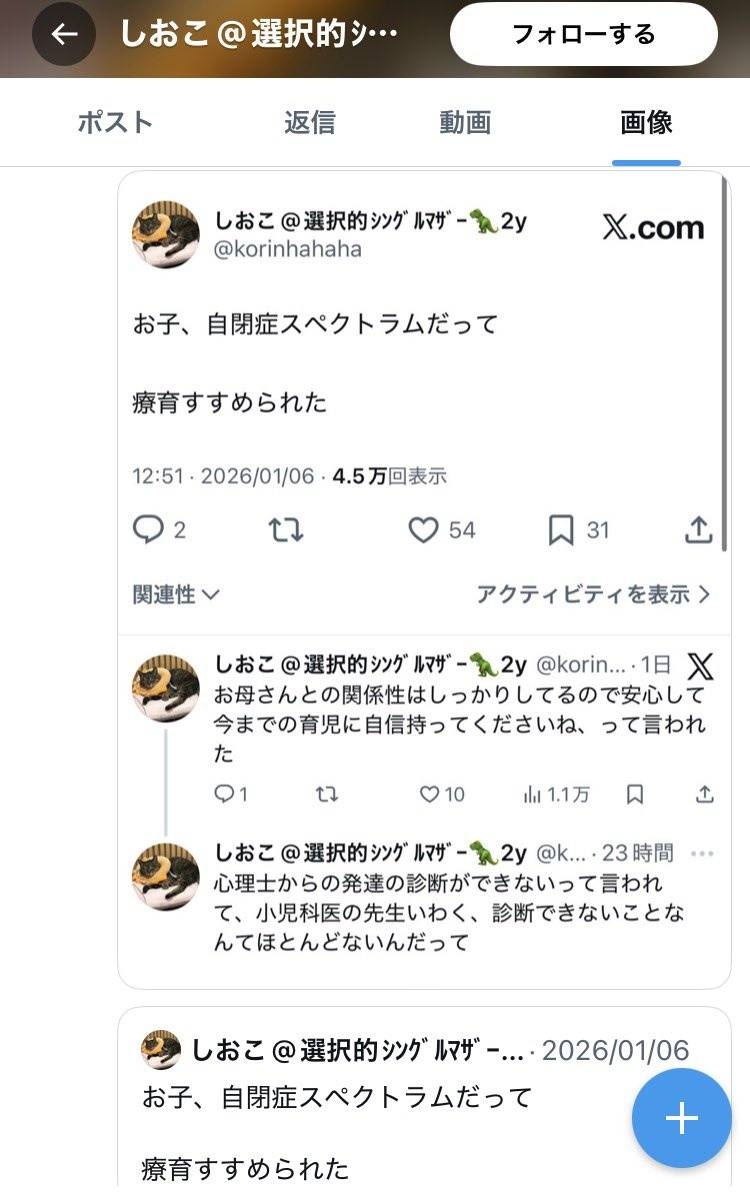Like the reply with 10 likes
Screen dimensions: 750x1200
click(430, 794)
